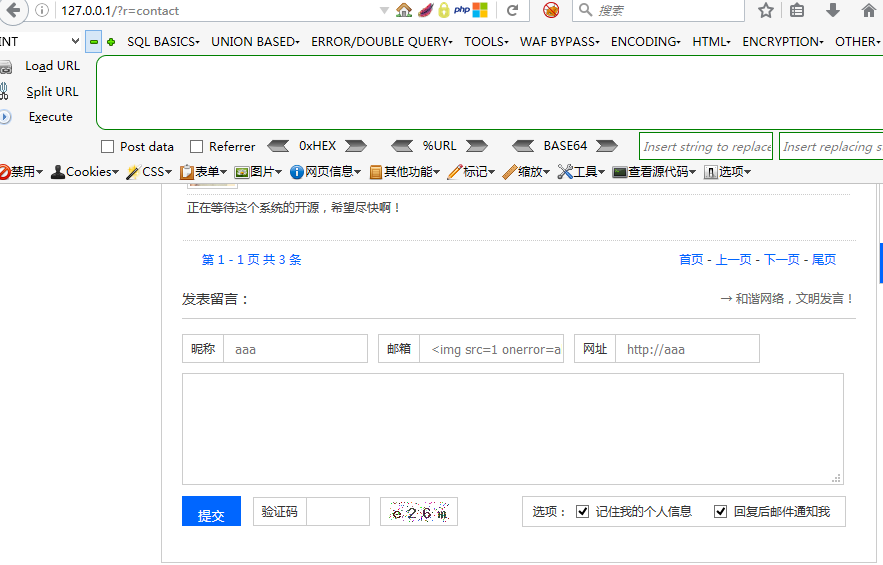The image size is (883, 565).
Task: Click the yellow padlock icon
Action: tap(444, 10)
